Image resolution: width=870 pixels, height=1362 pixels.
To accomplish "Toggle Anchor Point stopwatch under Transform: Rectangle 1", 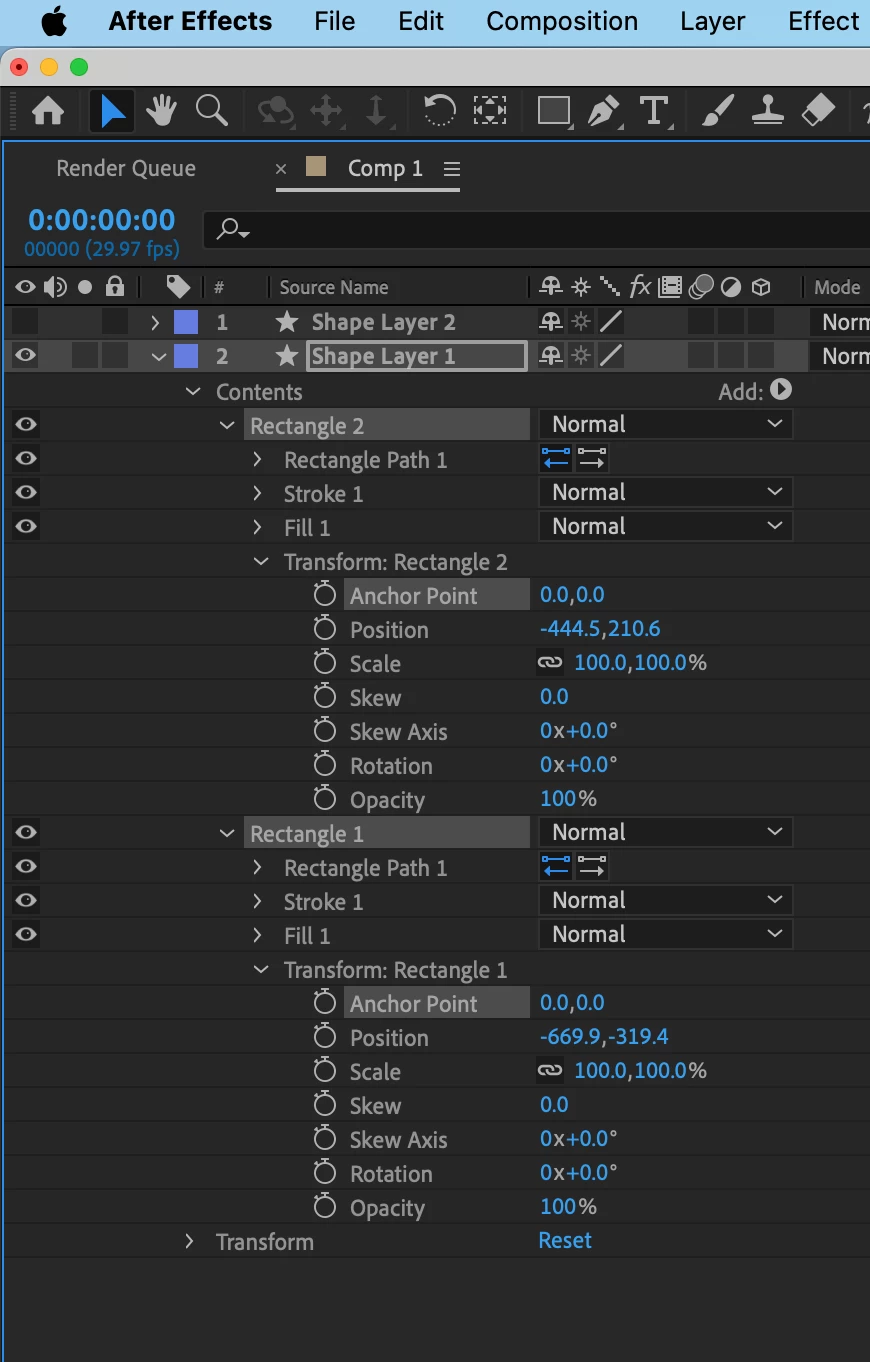I will click(x=324, y=1003).
